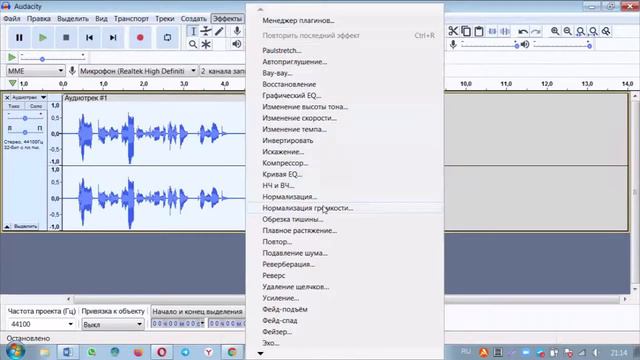Open Chrome from the taskbar

pos(232,352)
